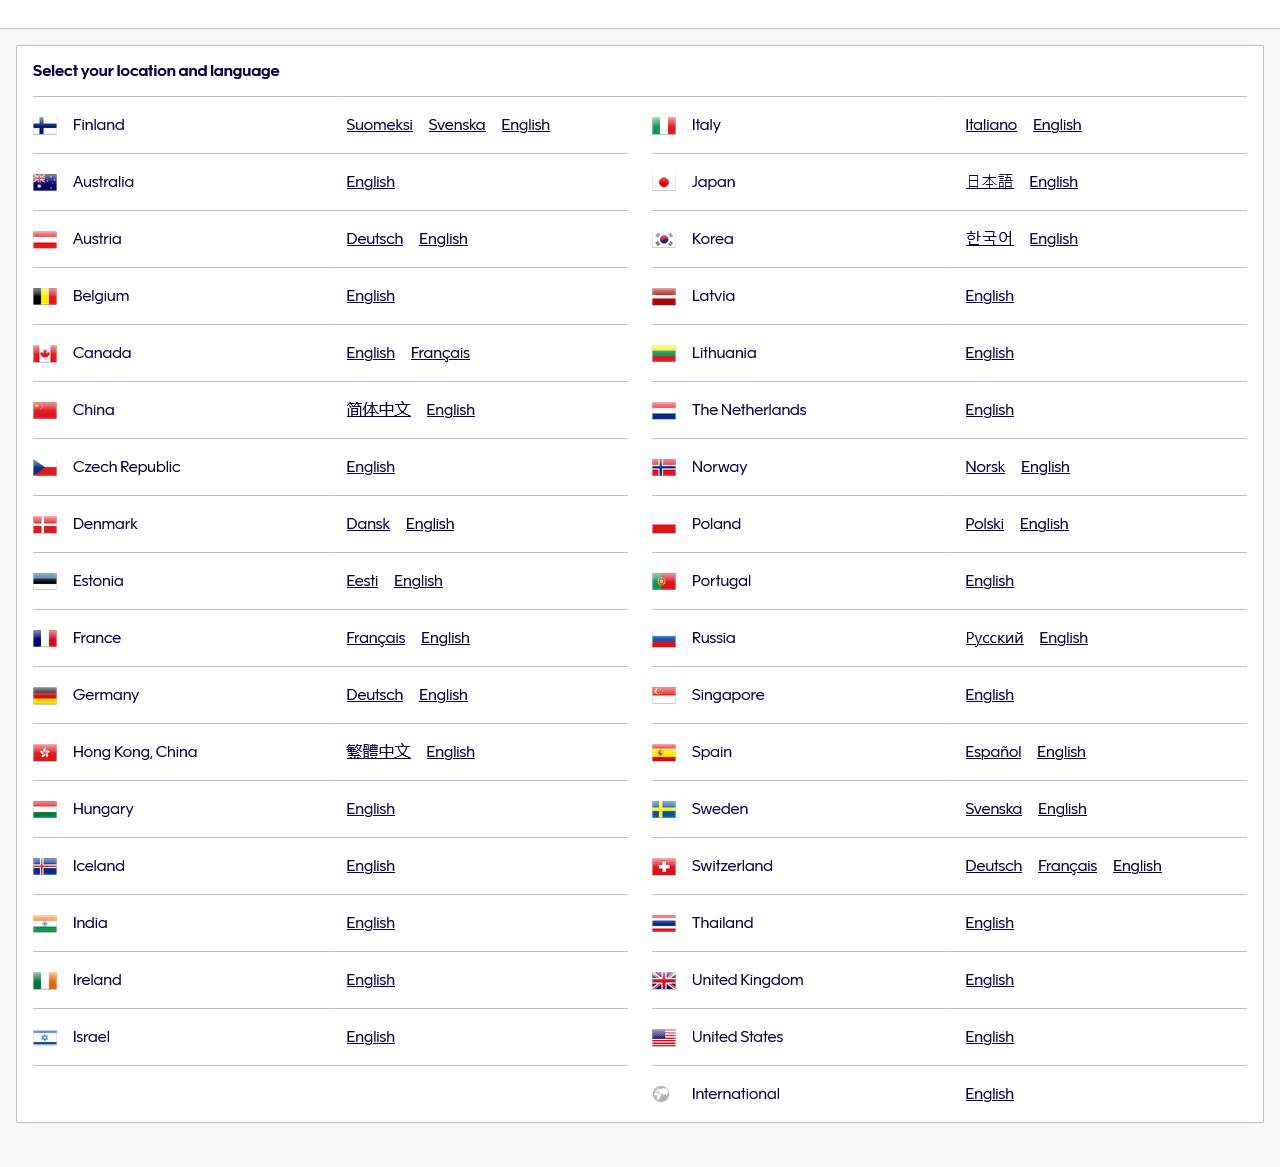Click the Norway country name
The image size is (1280, 1167).
pos(719,467)
